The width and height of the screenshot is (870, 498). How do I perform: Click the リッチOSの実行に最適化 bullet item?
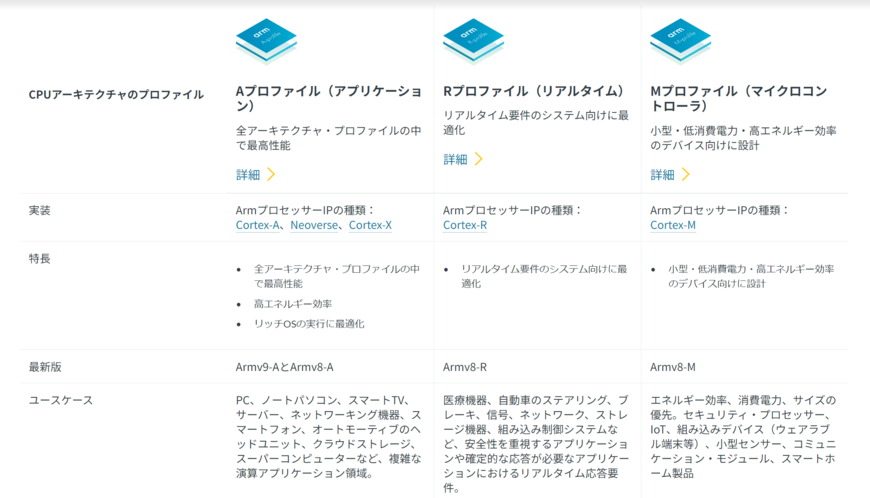point(309,324)
